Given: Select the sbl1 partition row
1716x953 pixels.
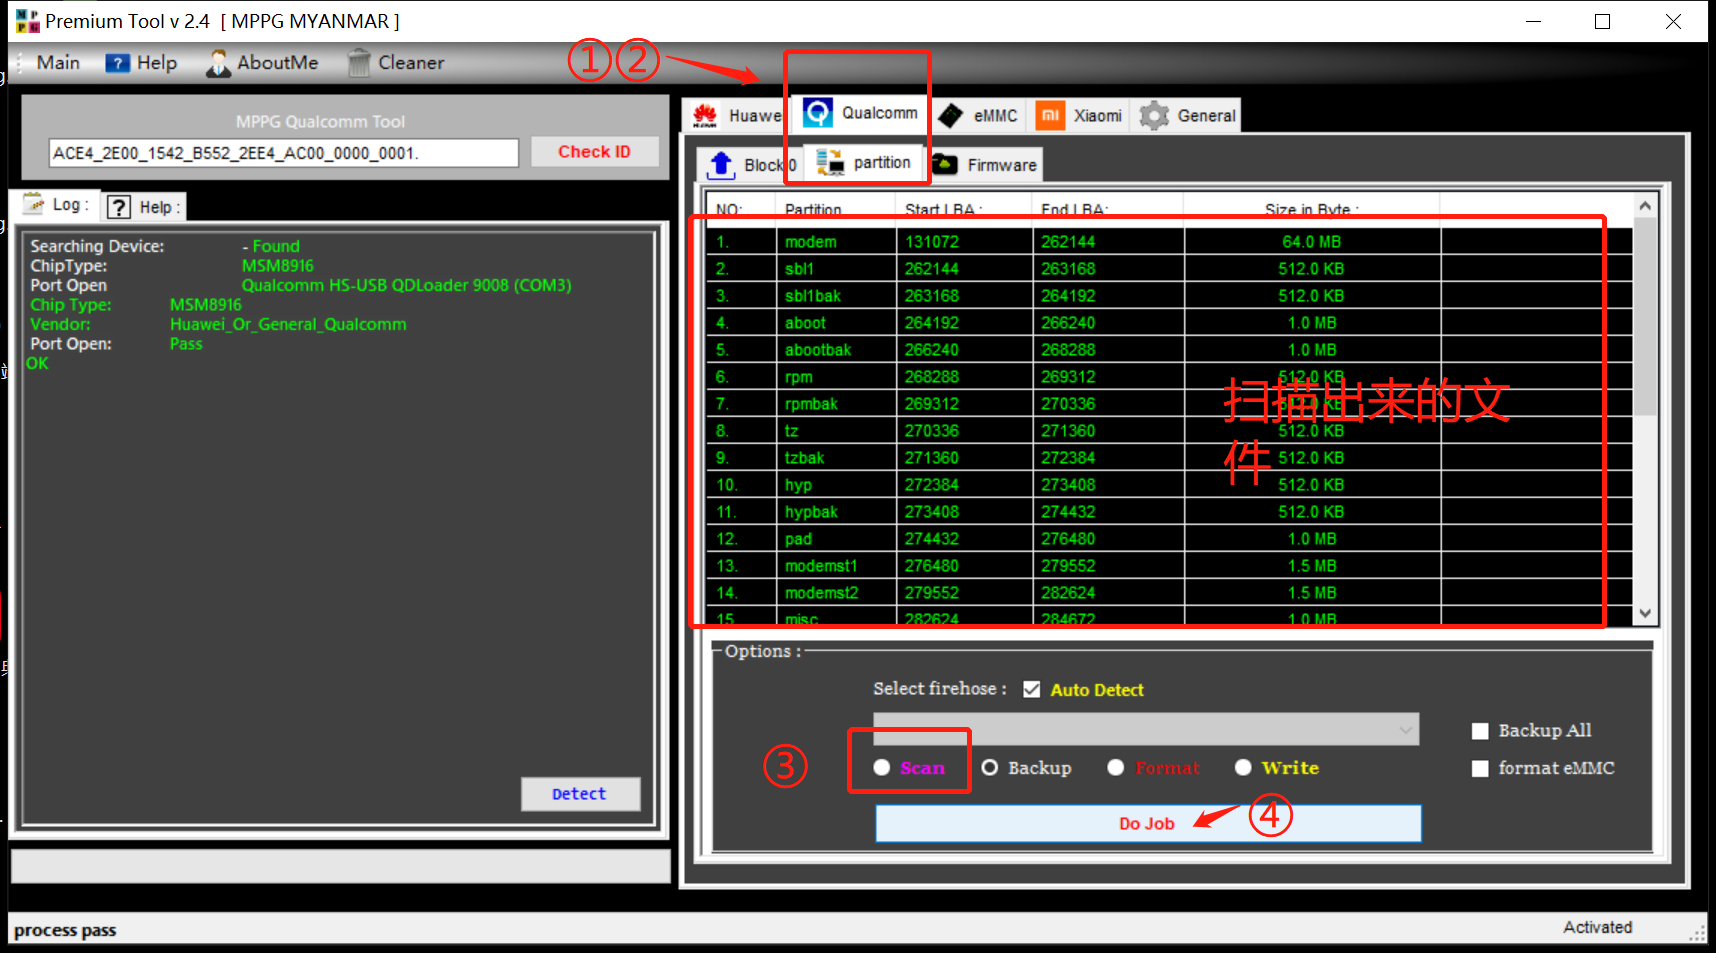Looking at the screenshot, I should tap(1169, 269).
